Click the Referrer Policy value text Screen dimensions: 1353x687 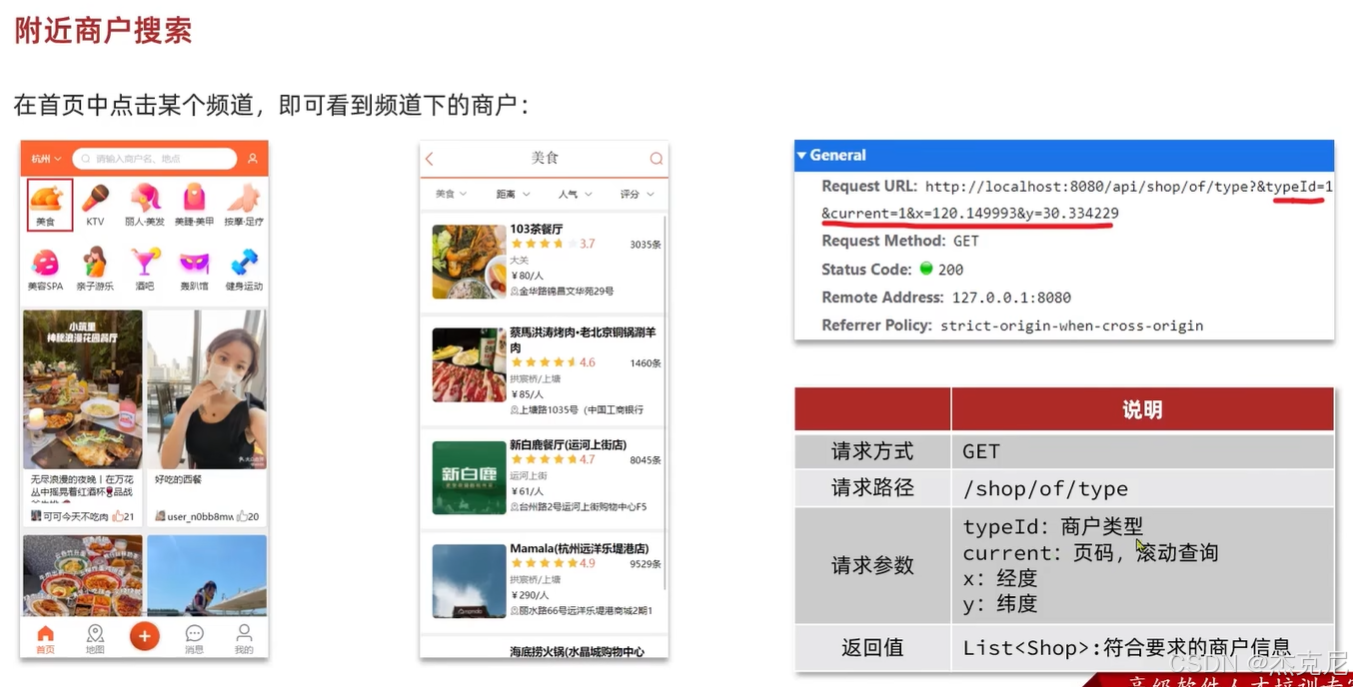coord(1071,325)
